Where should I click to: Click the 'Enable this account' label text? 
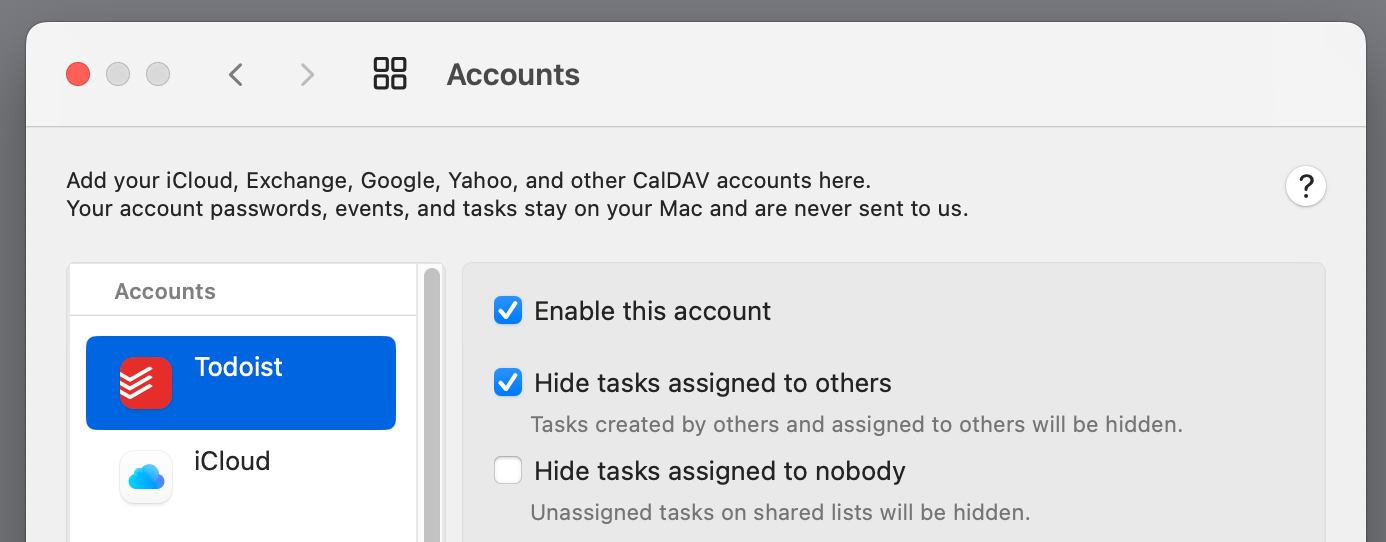pos(653,311)
